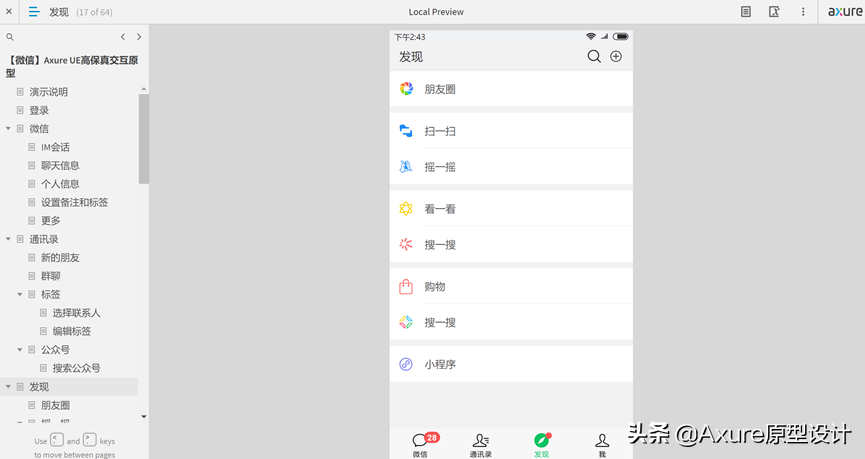Click the project title 【微信】Axure UE高保真交互原型
The height and width of the screenshot is (459, 865).
[x=72, y=66]
